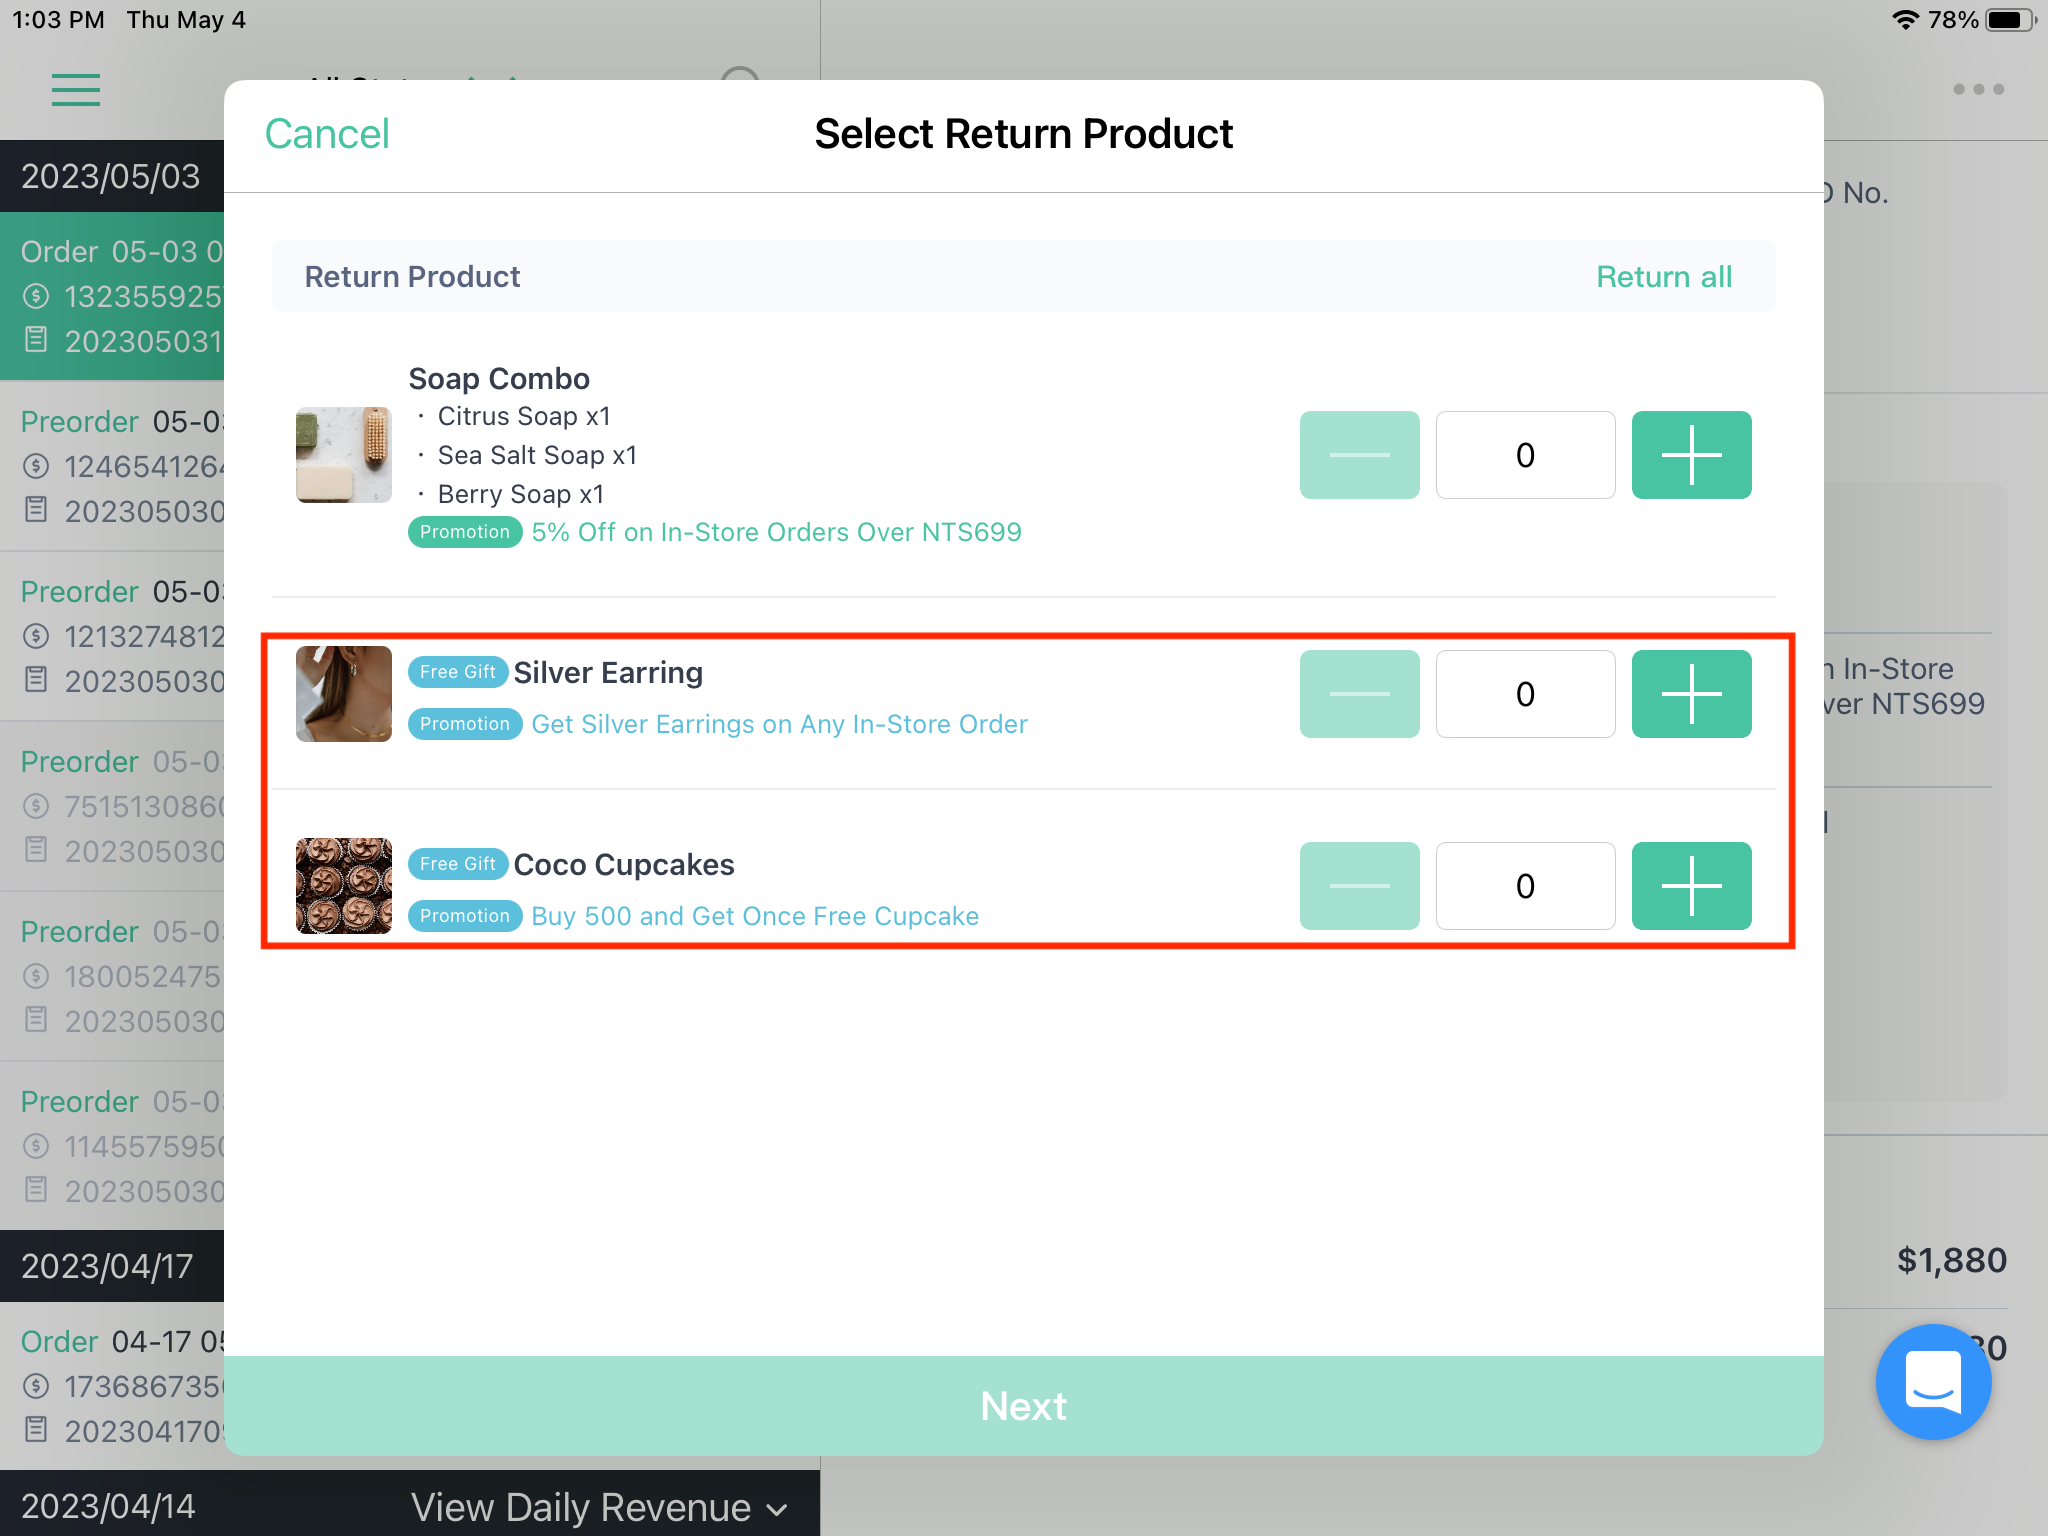Select the preorder with amount 7515130860
The image size is (2048, 1536).
pos(112,806)
